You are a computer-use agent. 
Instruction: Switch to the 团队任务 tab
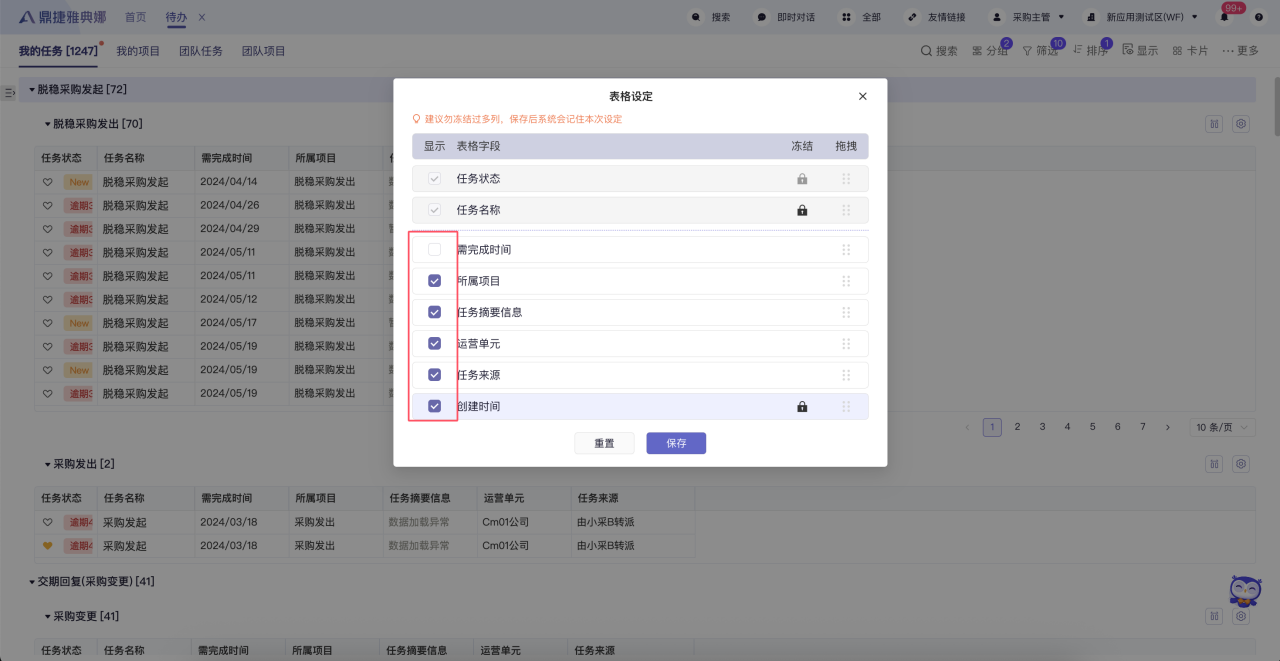click(201, 51)
